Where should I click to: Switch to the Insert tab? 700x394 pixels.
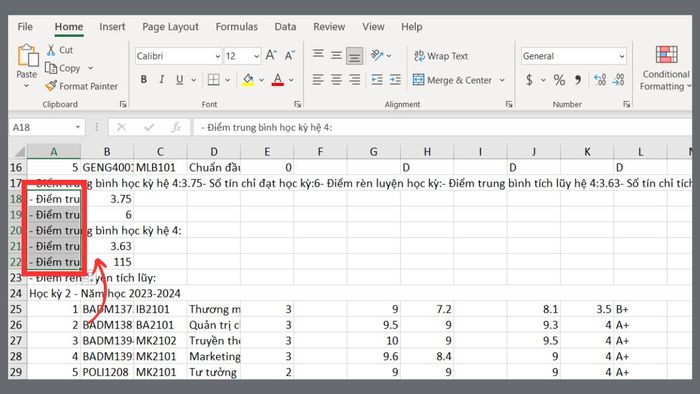[x=112, y=27]
